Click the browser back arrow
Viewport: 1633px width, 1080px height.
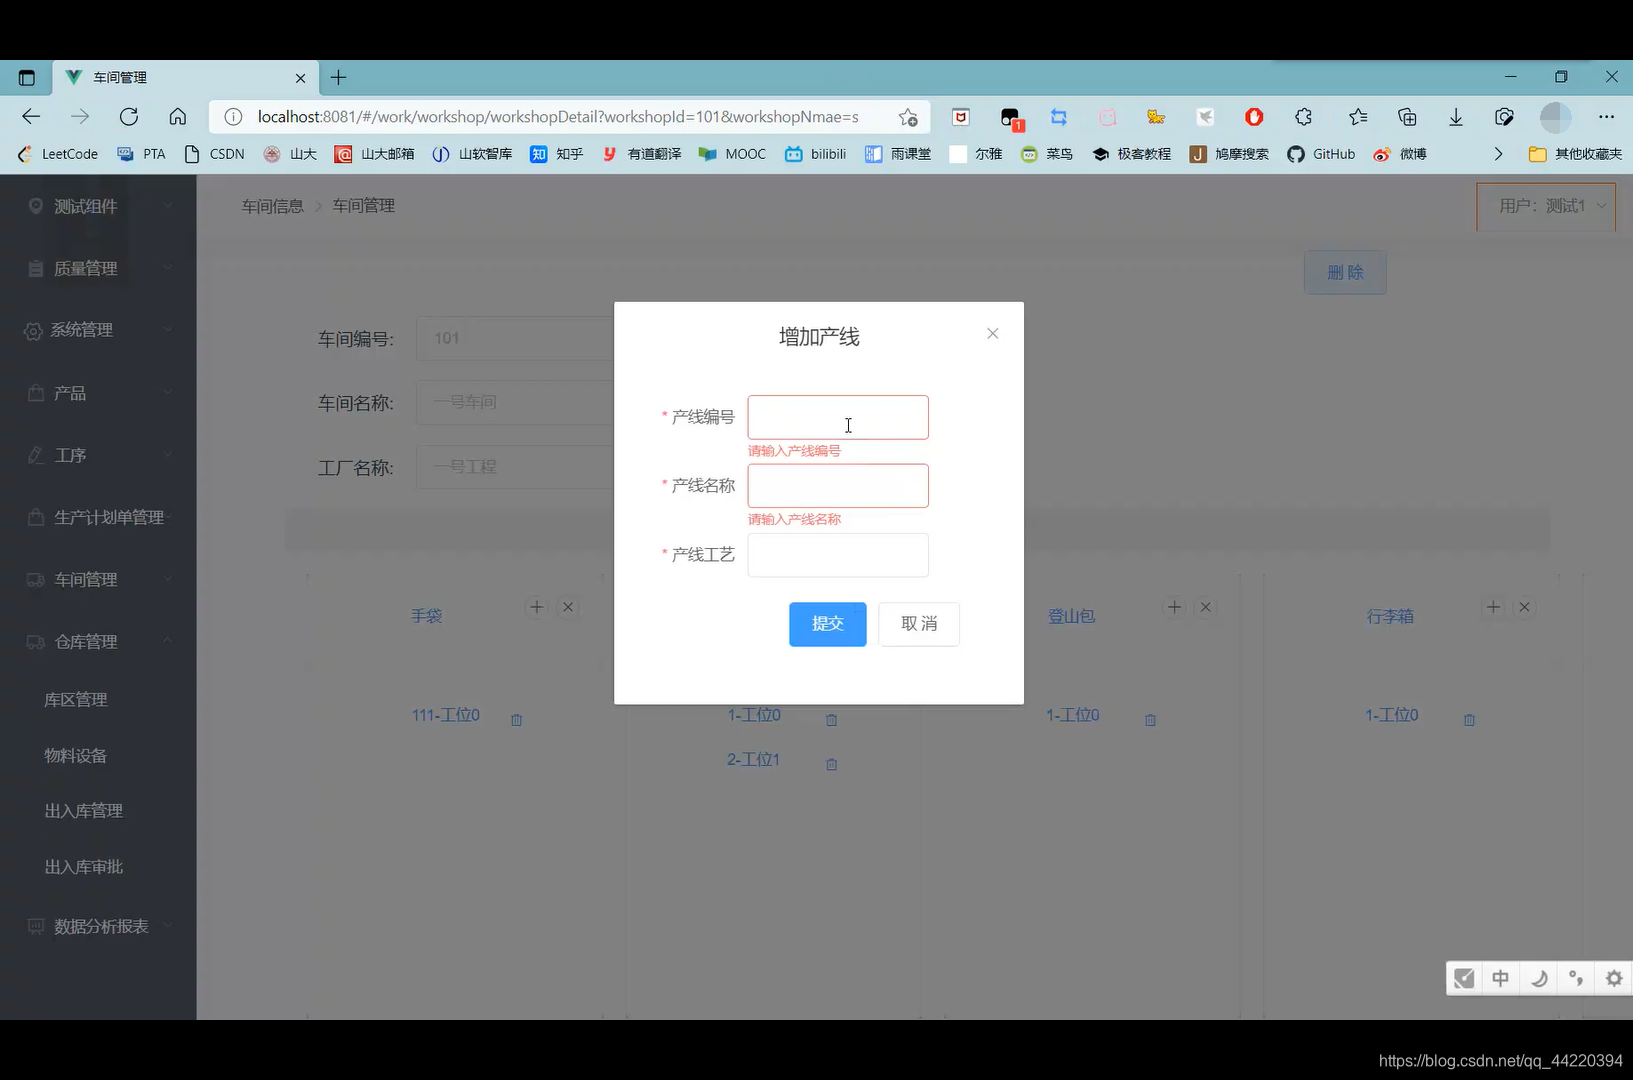click(x=31, y=117)
